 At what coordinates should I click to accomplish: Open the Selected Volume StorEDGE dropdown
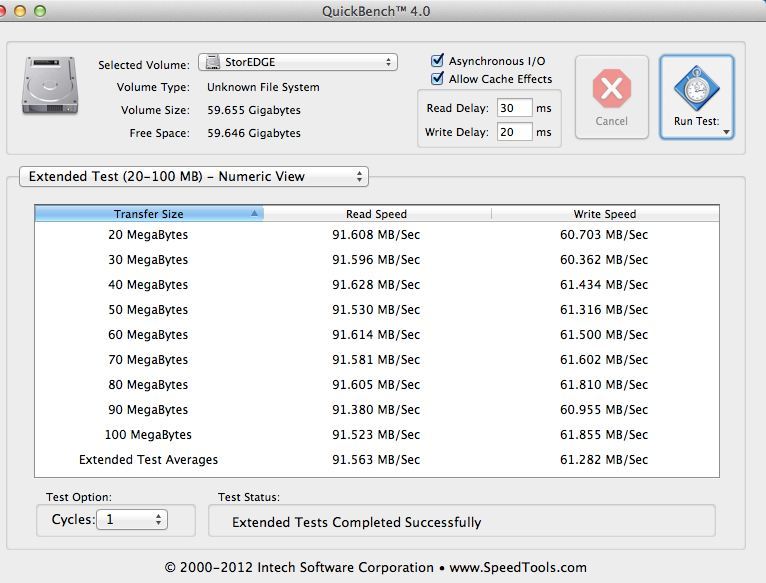298,63
